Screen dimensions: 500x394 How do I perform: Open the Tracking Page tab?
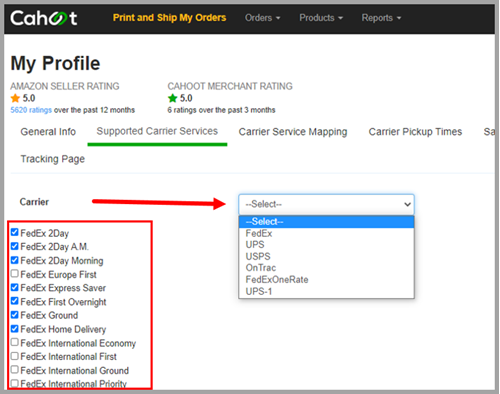53,159
